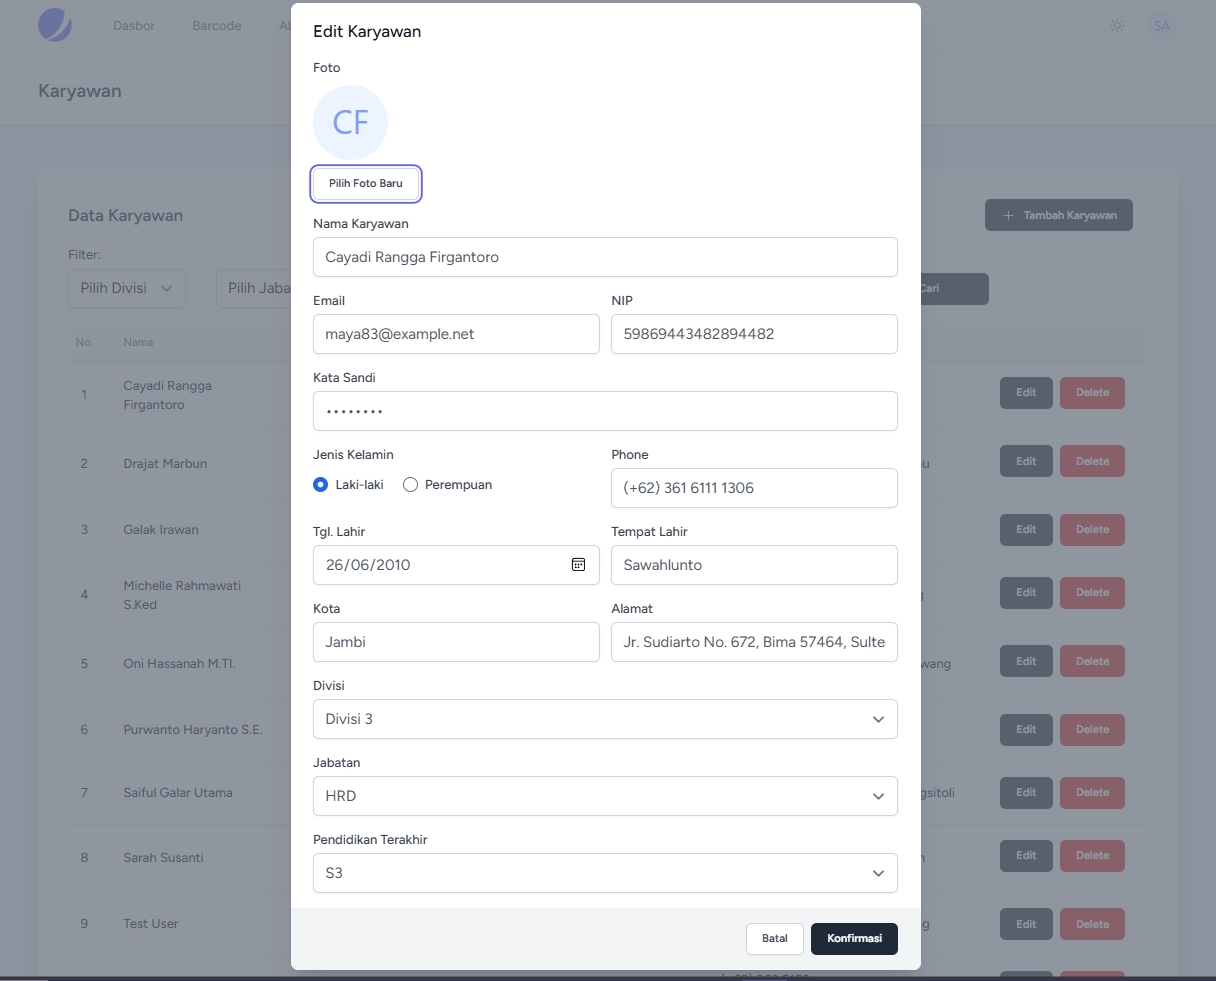Click the Tambah Karyawan button
This screenshot has height=981, width=1216.
click(x=1058, y=215)
